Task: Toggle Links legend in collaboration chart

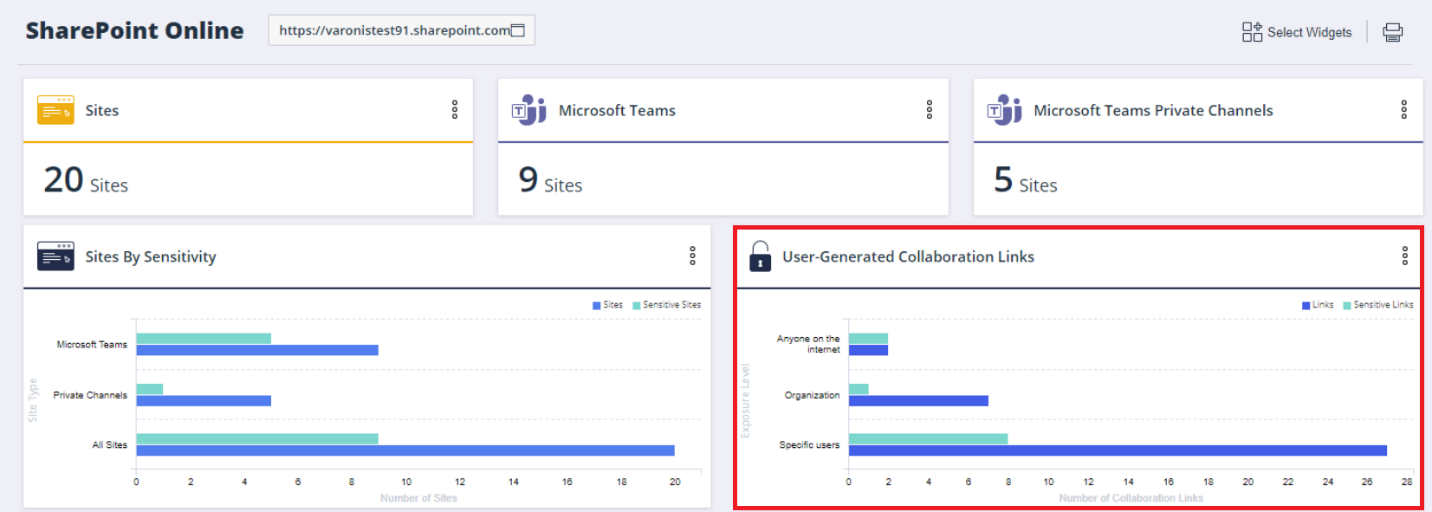Action: pyautogui.click(x=1318, y=305)
